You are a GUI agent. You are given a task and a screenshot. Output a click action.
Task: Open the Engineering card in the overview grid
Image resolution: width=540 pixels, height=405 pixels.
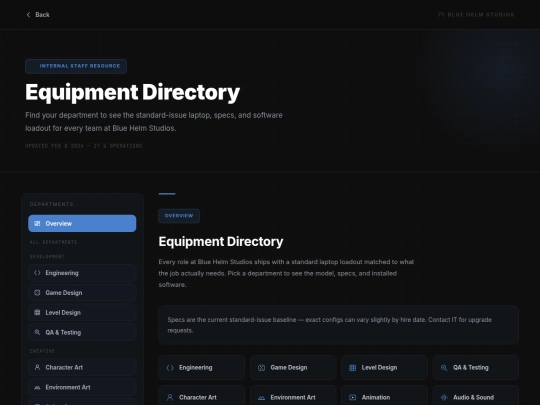201,367
